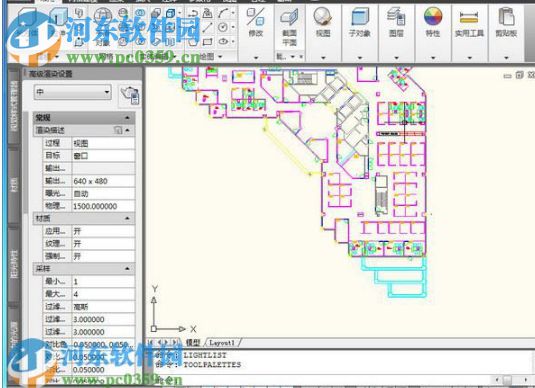The width and height of the screenshot is (535, 388).
Task: Switch to the 模型 tab
Action: (193, 342)
